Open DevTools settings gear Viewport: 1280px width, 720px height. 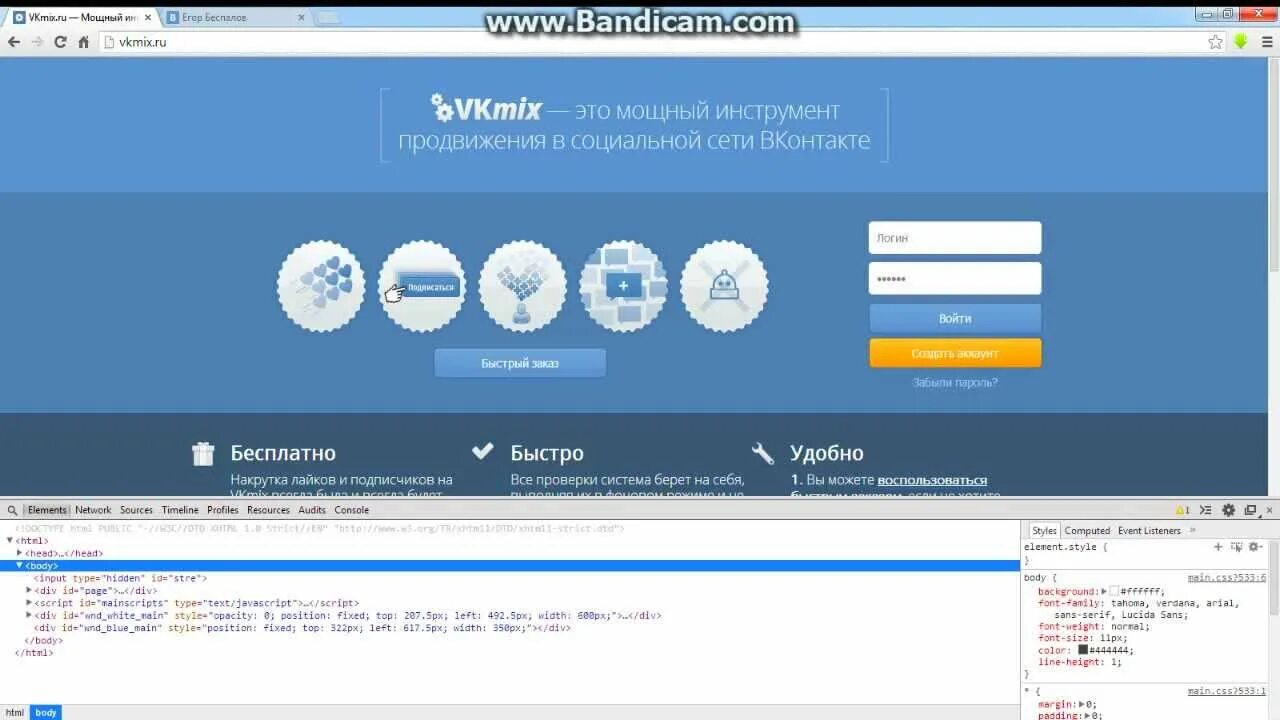(1229, 510)
